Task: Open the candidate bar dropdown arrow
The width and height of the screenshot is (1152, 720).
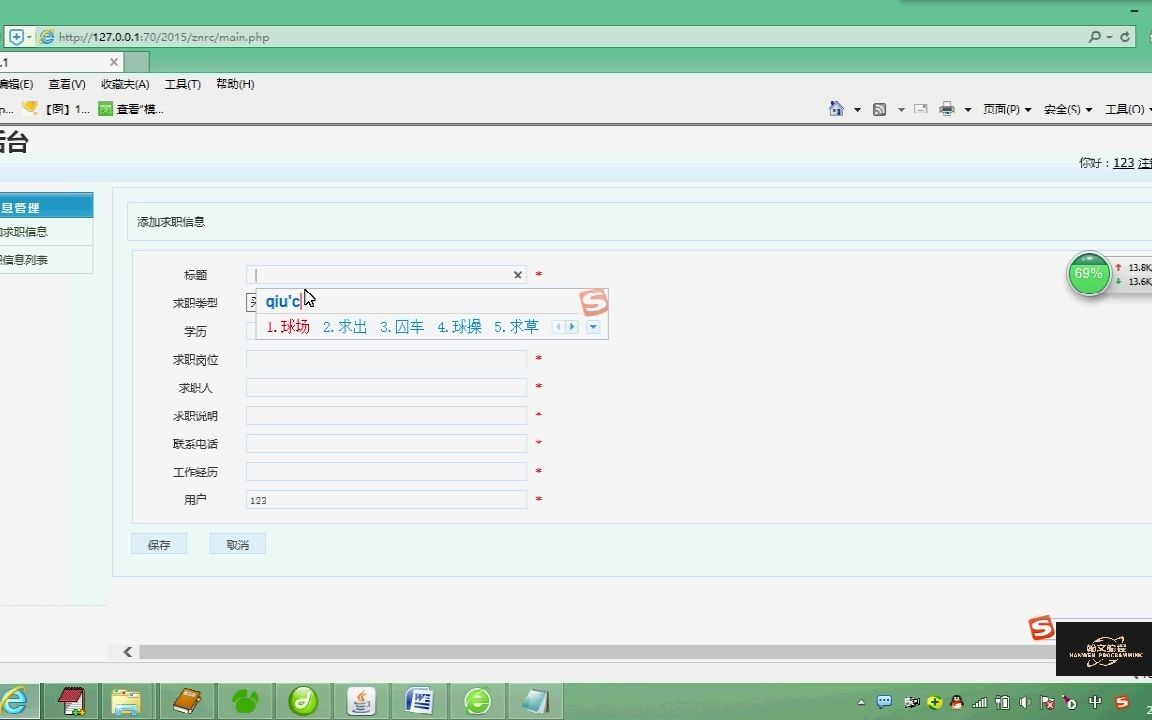Action: pyautogui.click(x=593, y=328)
